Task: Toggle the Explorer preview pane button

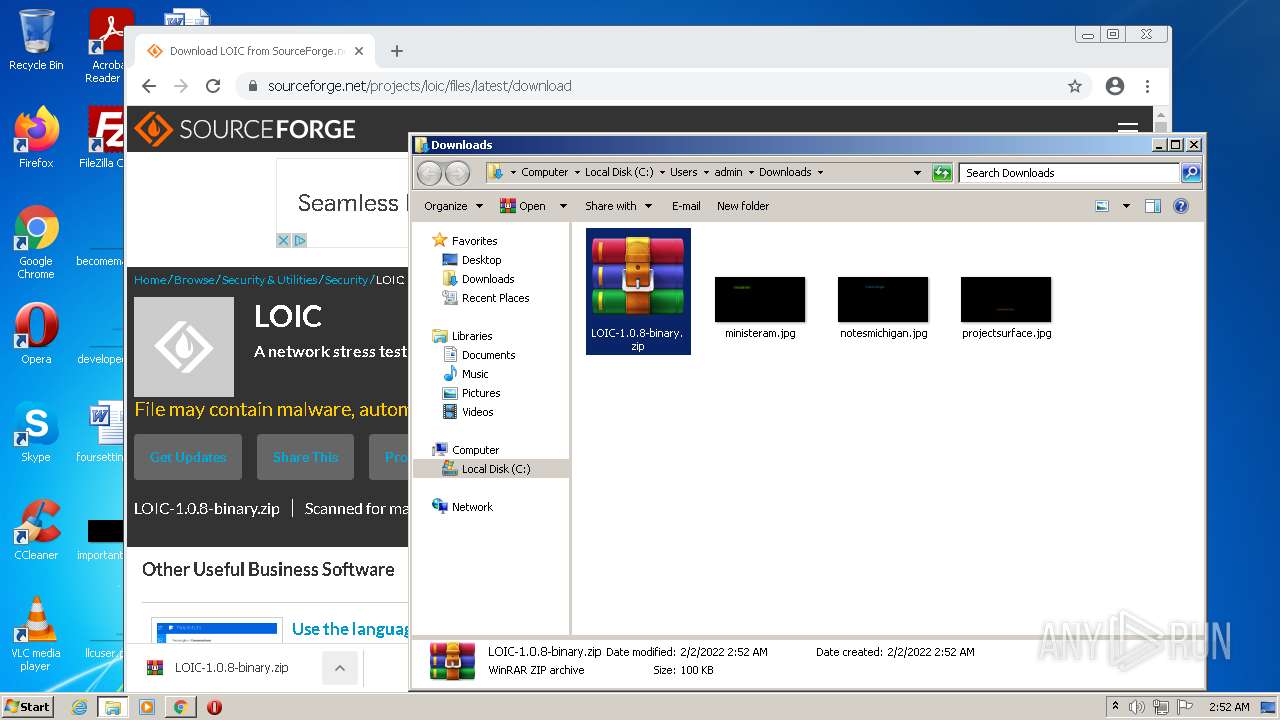Action: [1152, 206]
